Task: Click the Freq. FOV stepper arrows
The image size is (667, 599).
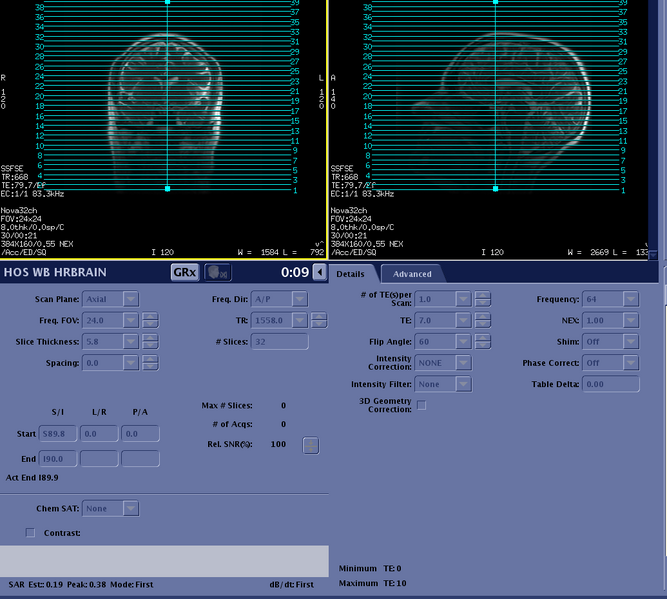Action: 150,320
